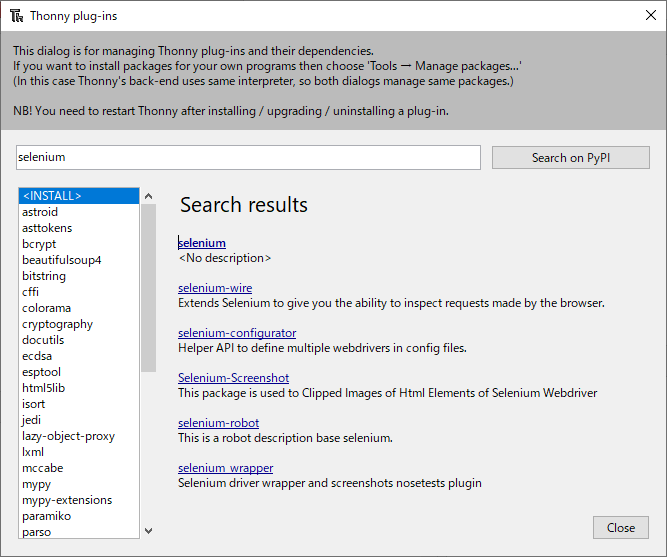Select mypy-extensions in the package list
667x557 pixels.
(79, 500)
